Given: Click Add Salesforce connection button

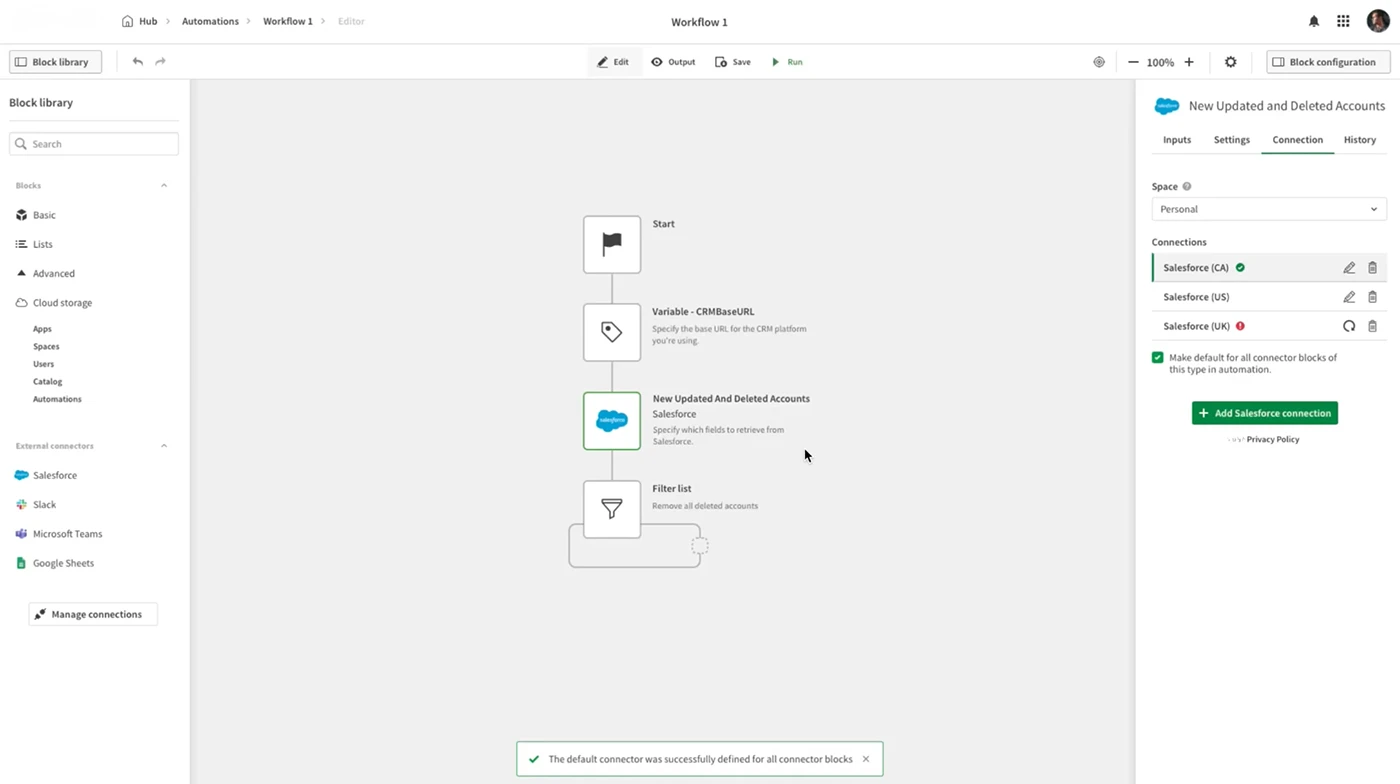Looking at the screenshot, I should pos(1265,413).
